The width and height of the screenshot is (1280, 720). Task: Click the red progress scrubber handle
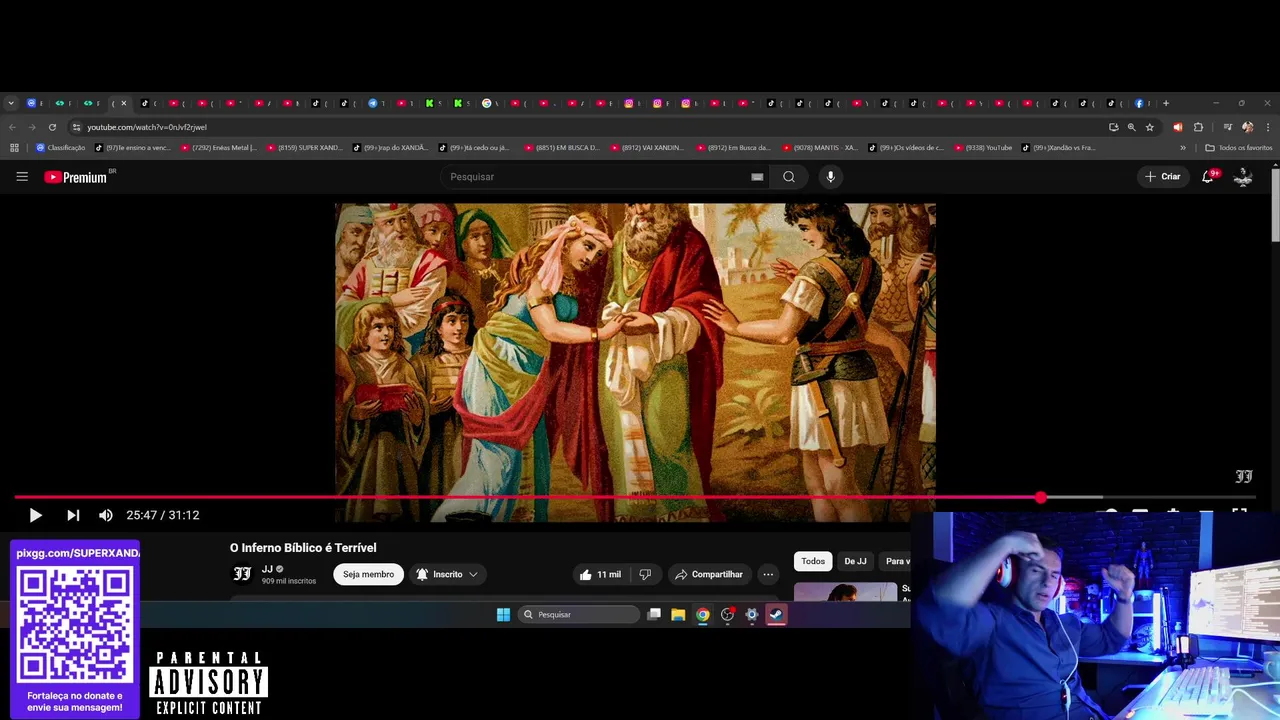(1041, 497)
